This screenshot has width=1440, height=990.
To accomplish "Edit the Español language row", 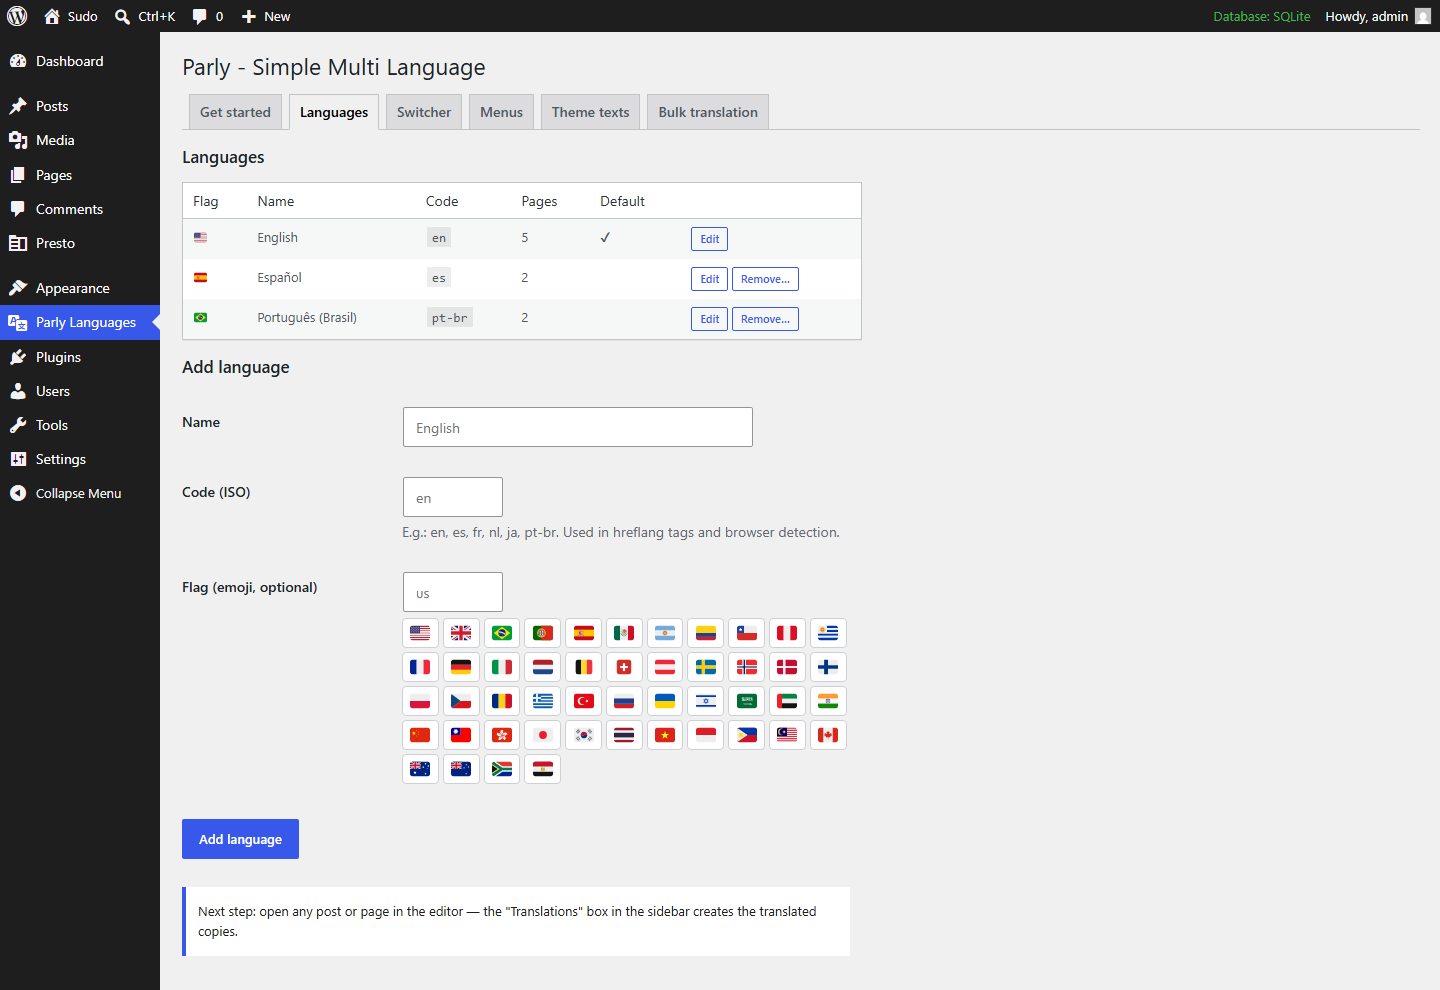I will pos(709,279).
